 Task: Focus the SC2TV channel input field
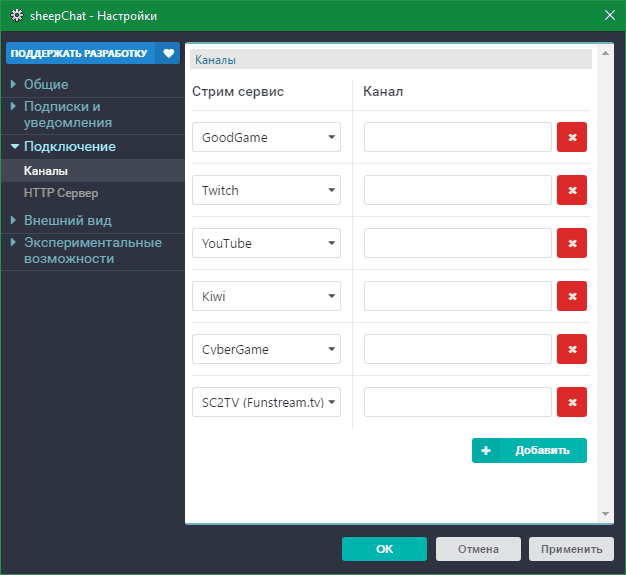[x=458, y=402]
